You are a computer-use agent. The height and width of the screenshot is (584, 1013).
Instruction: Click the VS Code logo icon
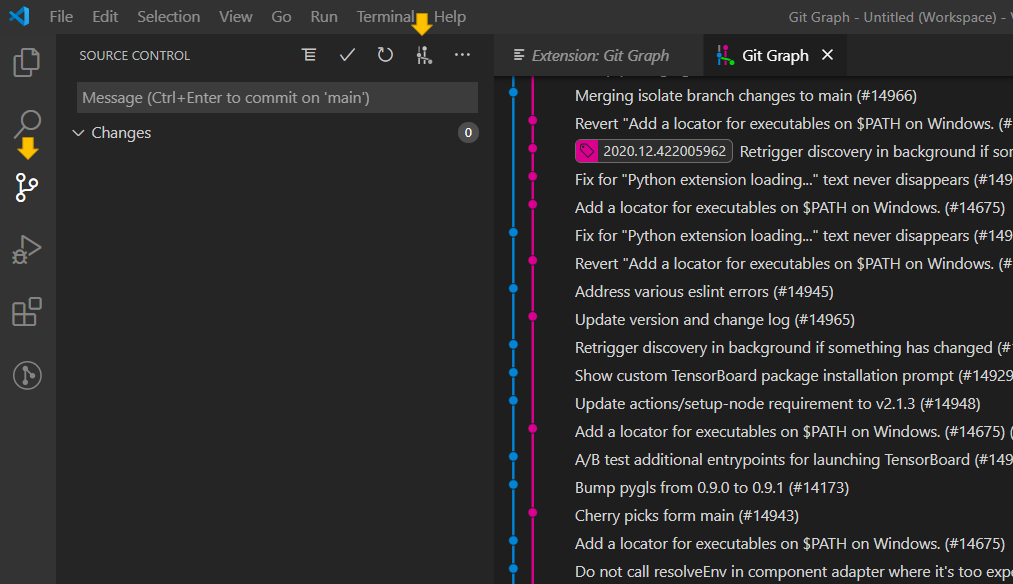pos(19,16)
